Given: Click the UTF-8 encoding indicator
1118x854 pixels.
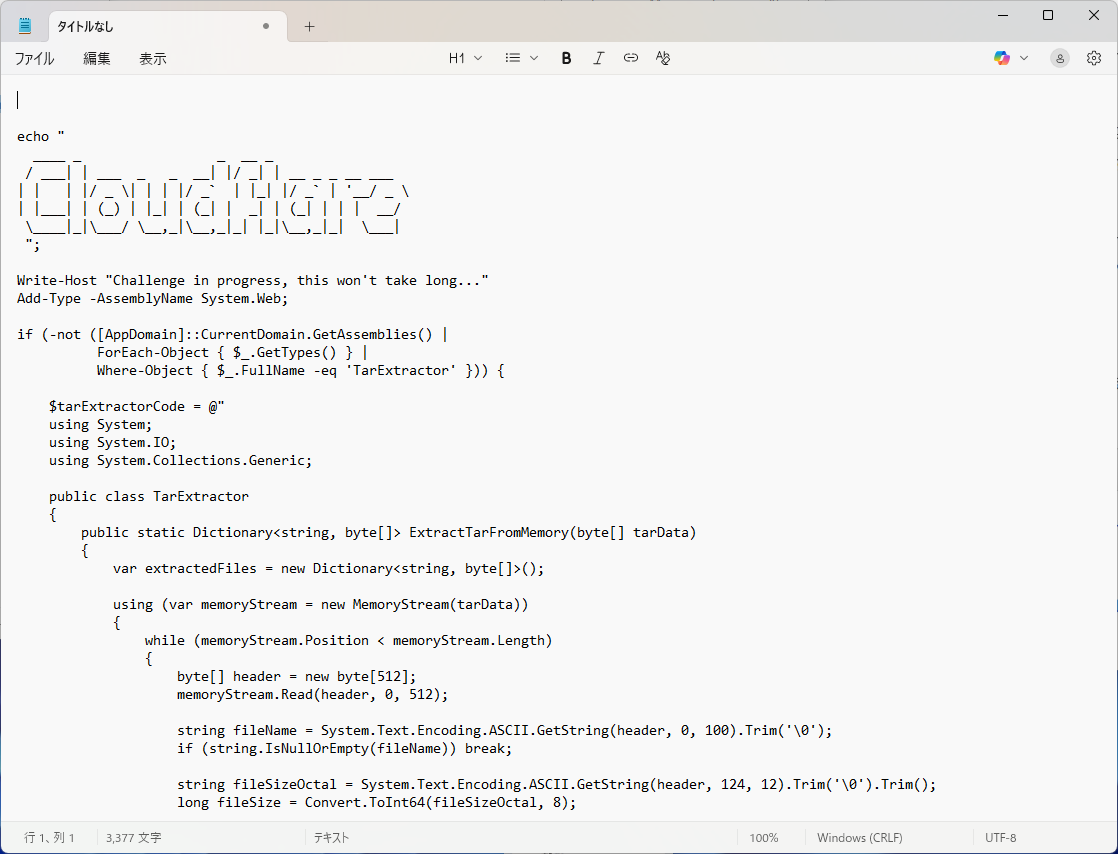Looking at the screenshot, I should [1000, 838].
